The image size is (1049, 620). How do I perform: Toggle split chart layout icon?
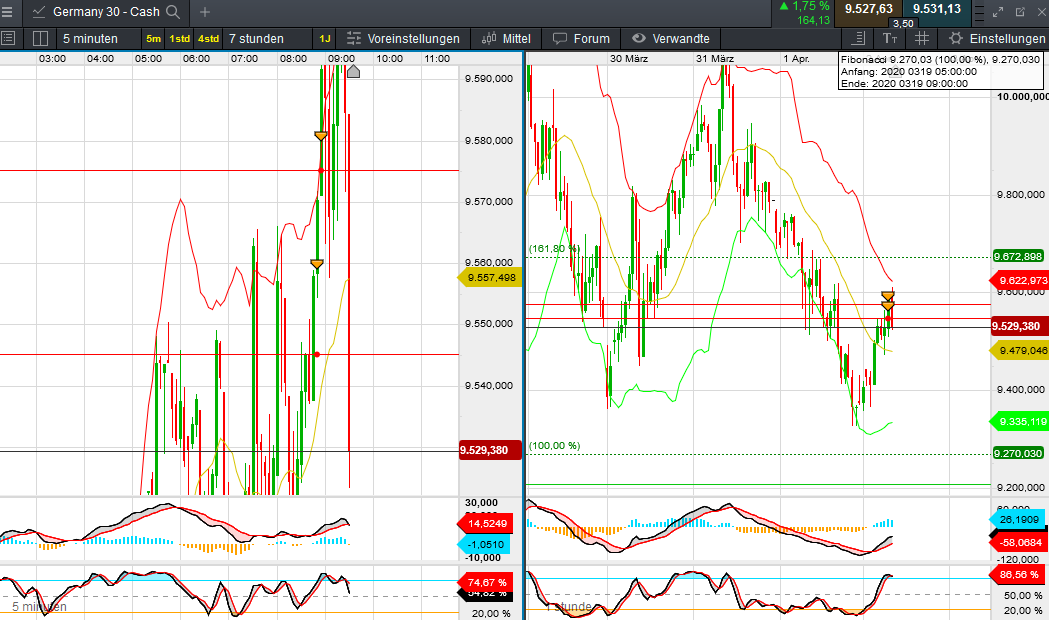(40, 38)
